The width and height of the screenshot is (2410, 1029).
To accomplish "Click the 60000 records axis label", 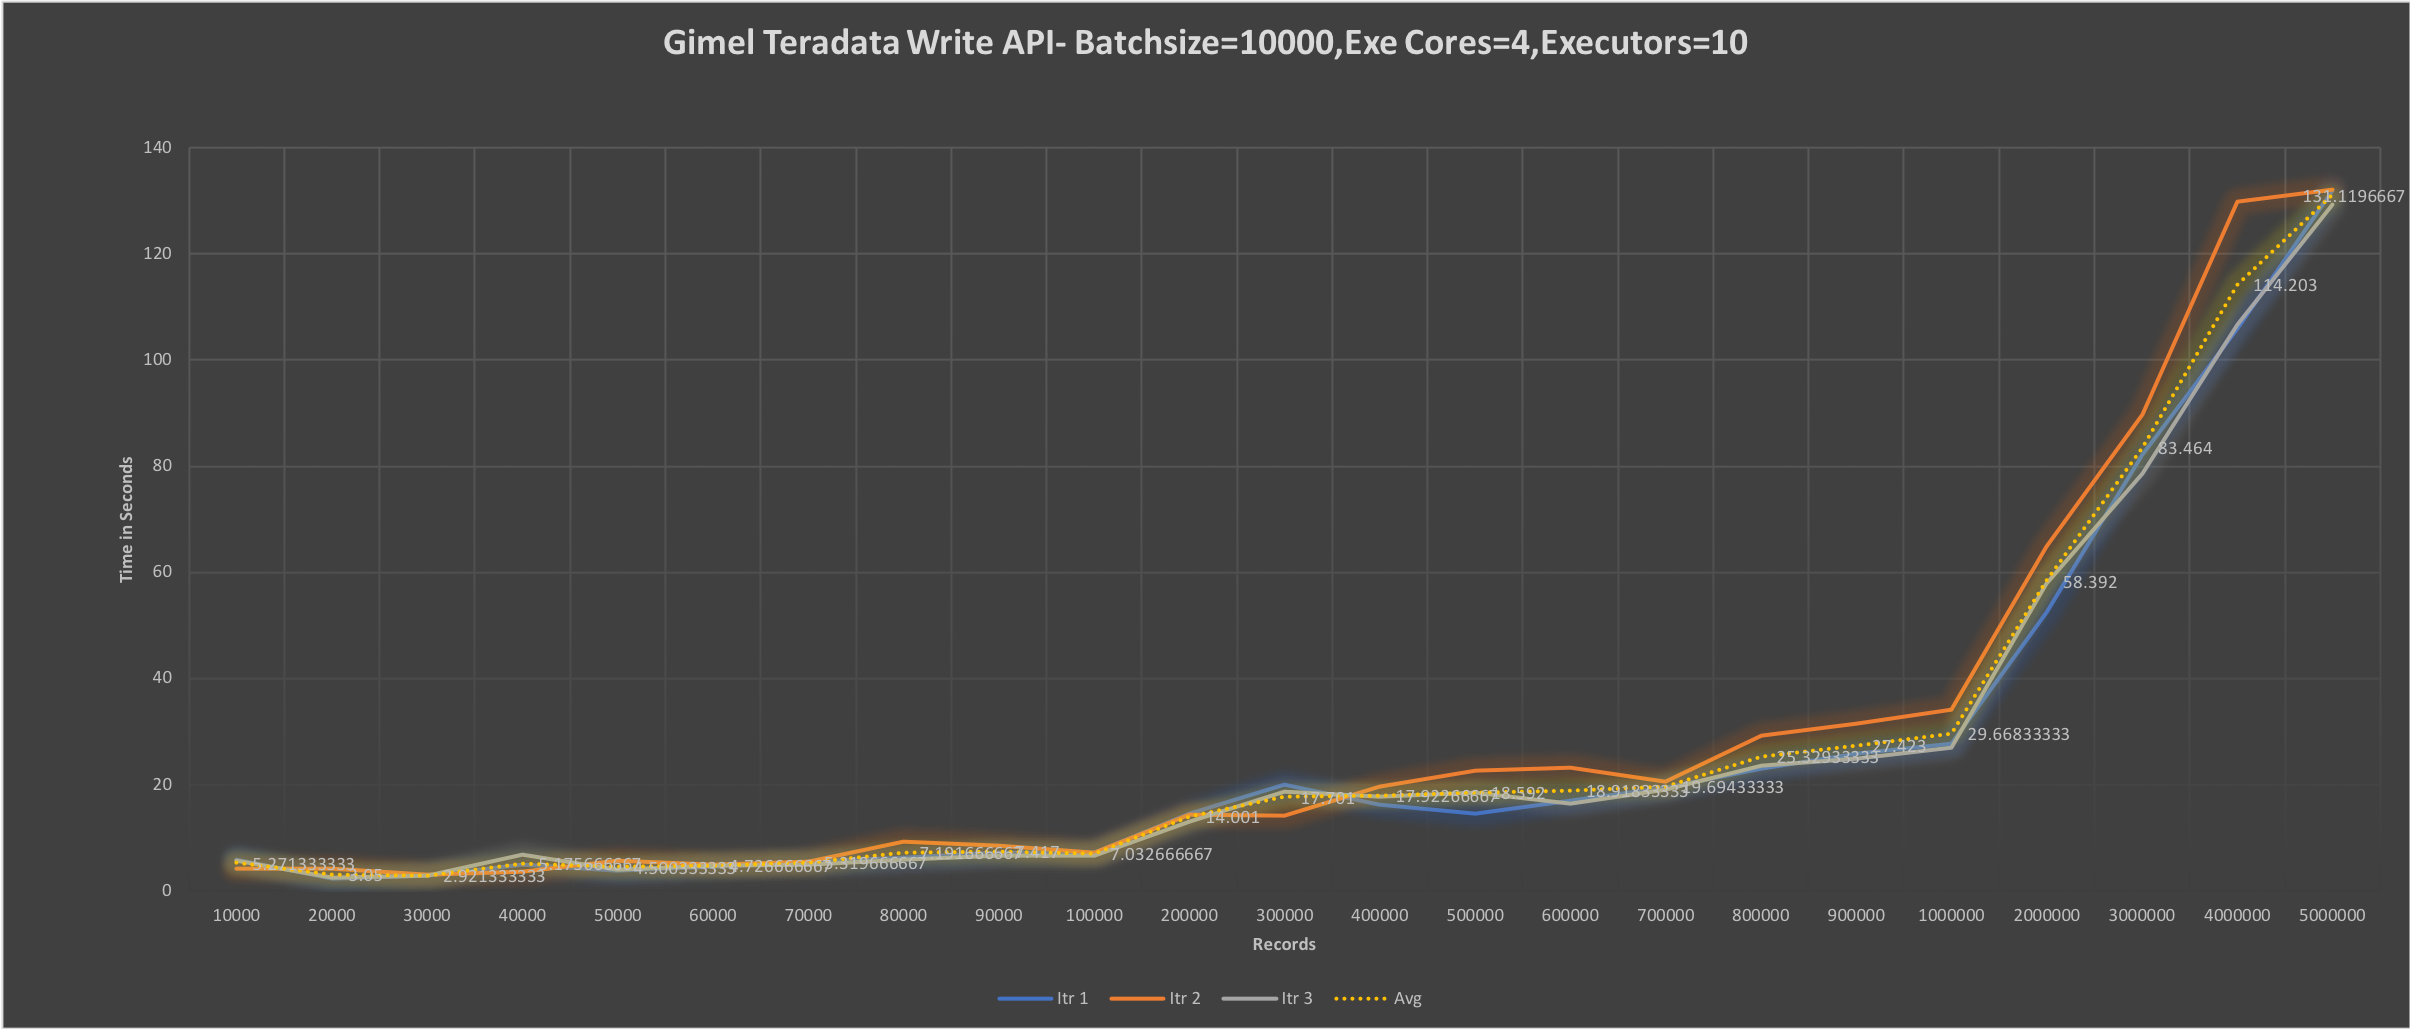I will coord(712,915).
